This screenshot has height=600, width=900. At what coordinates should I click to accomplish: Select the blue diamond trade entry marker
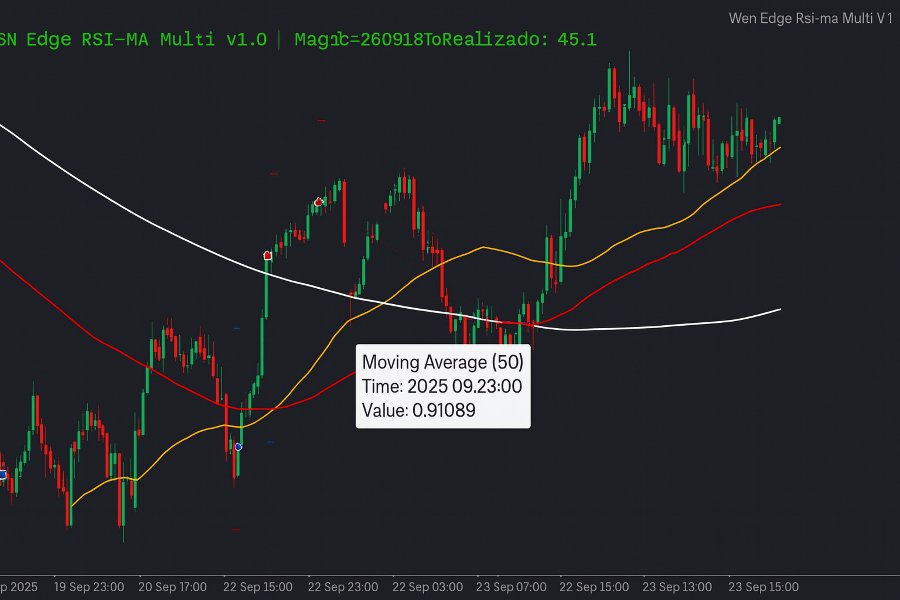(x=238, y=447)
